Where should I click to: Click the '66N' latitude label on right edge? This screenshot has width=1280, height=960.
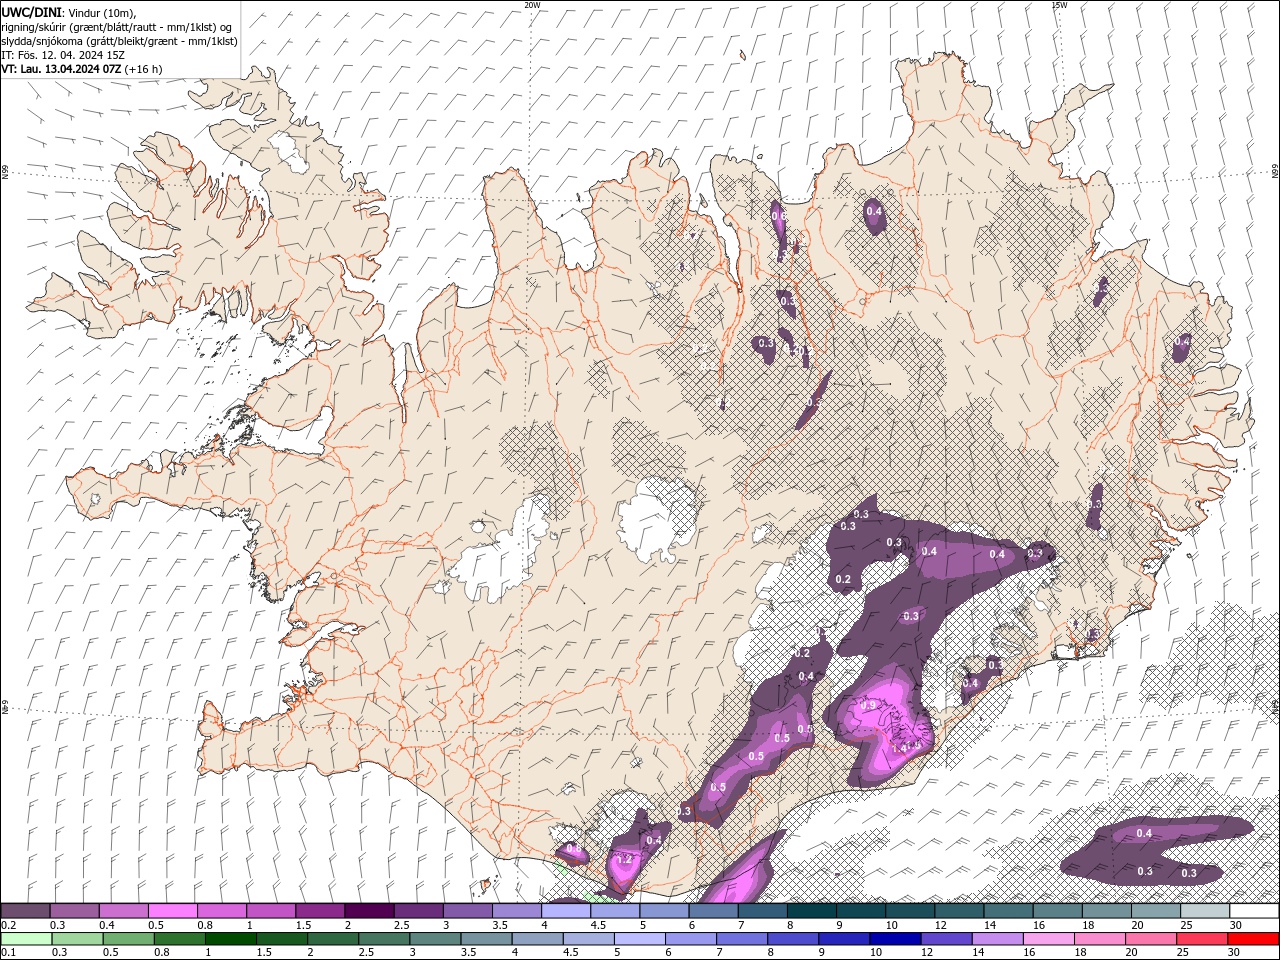(1274, 172)
